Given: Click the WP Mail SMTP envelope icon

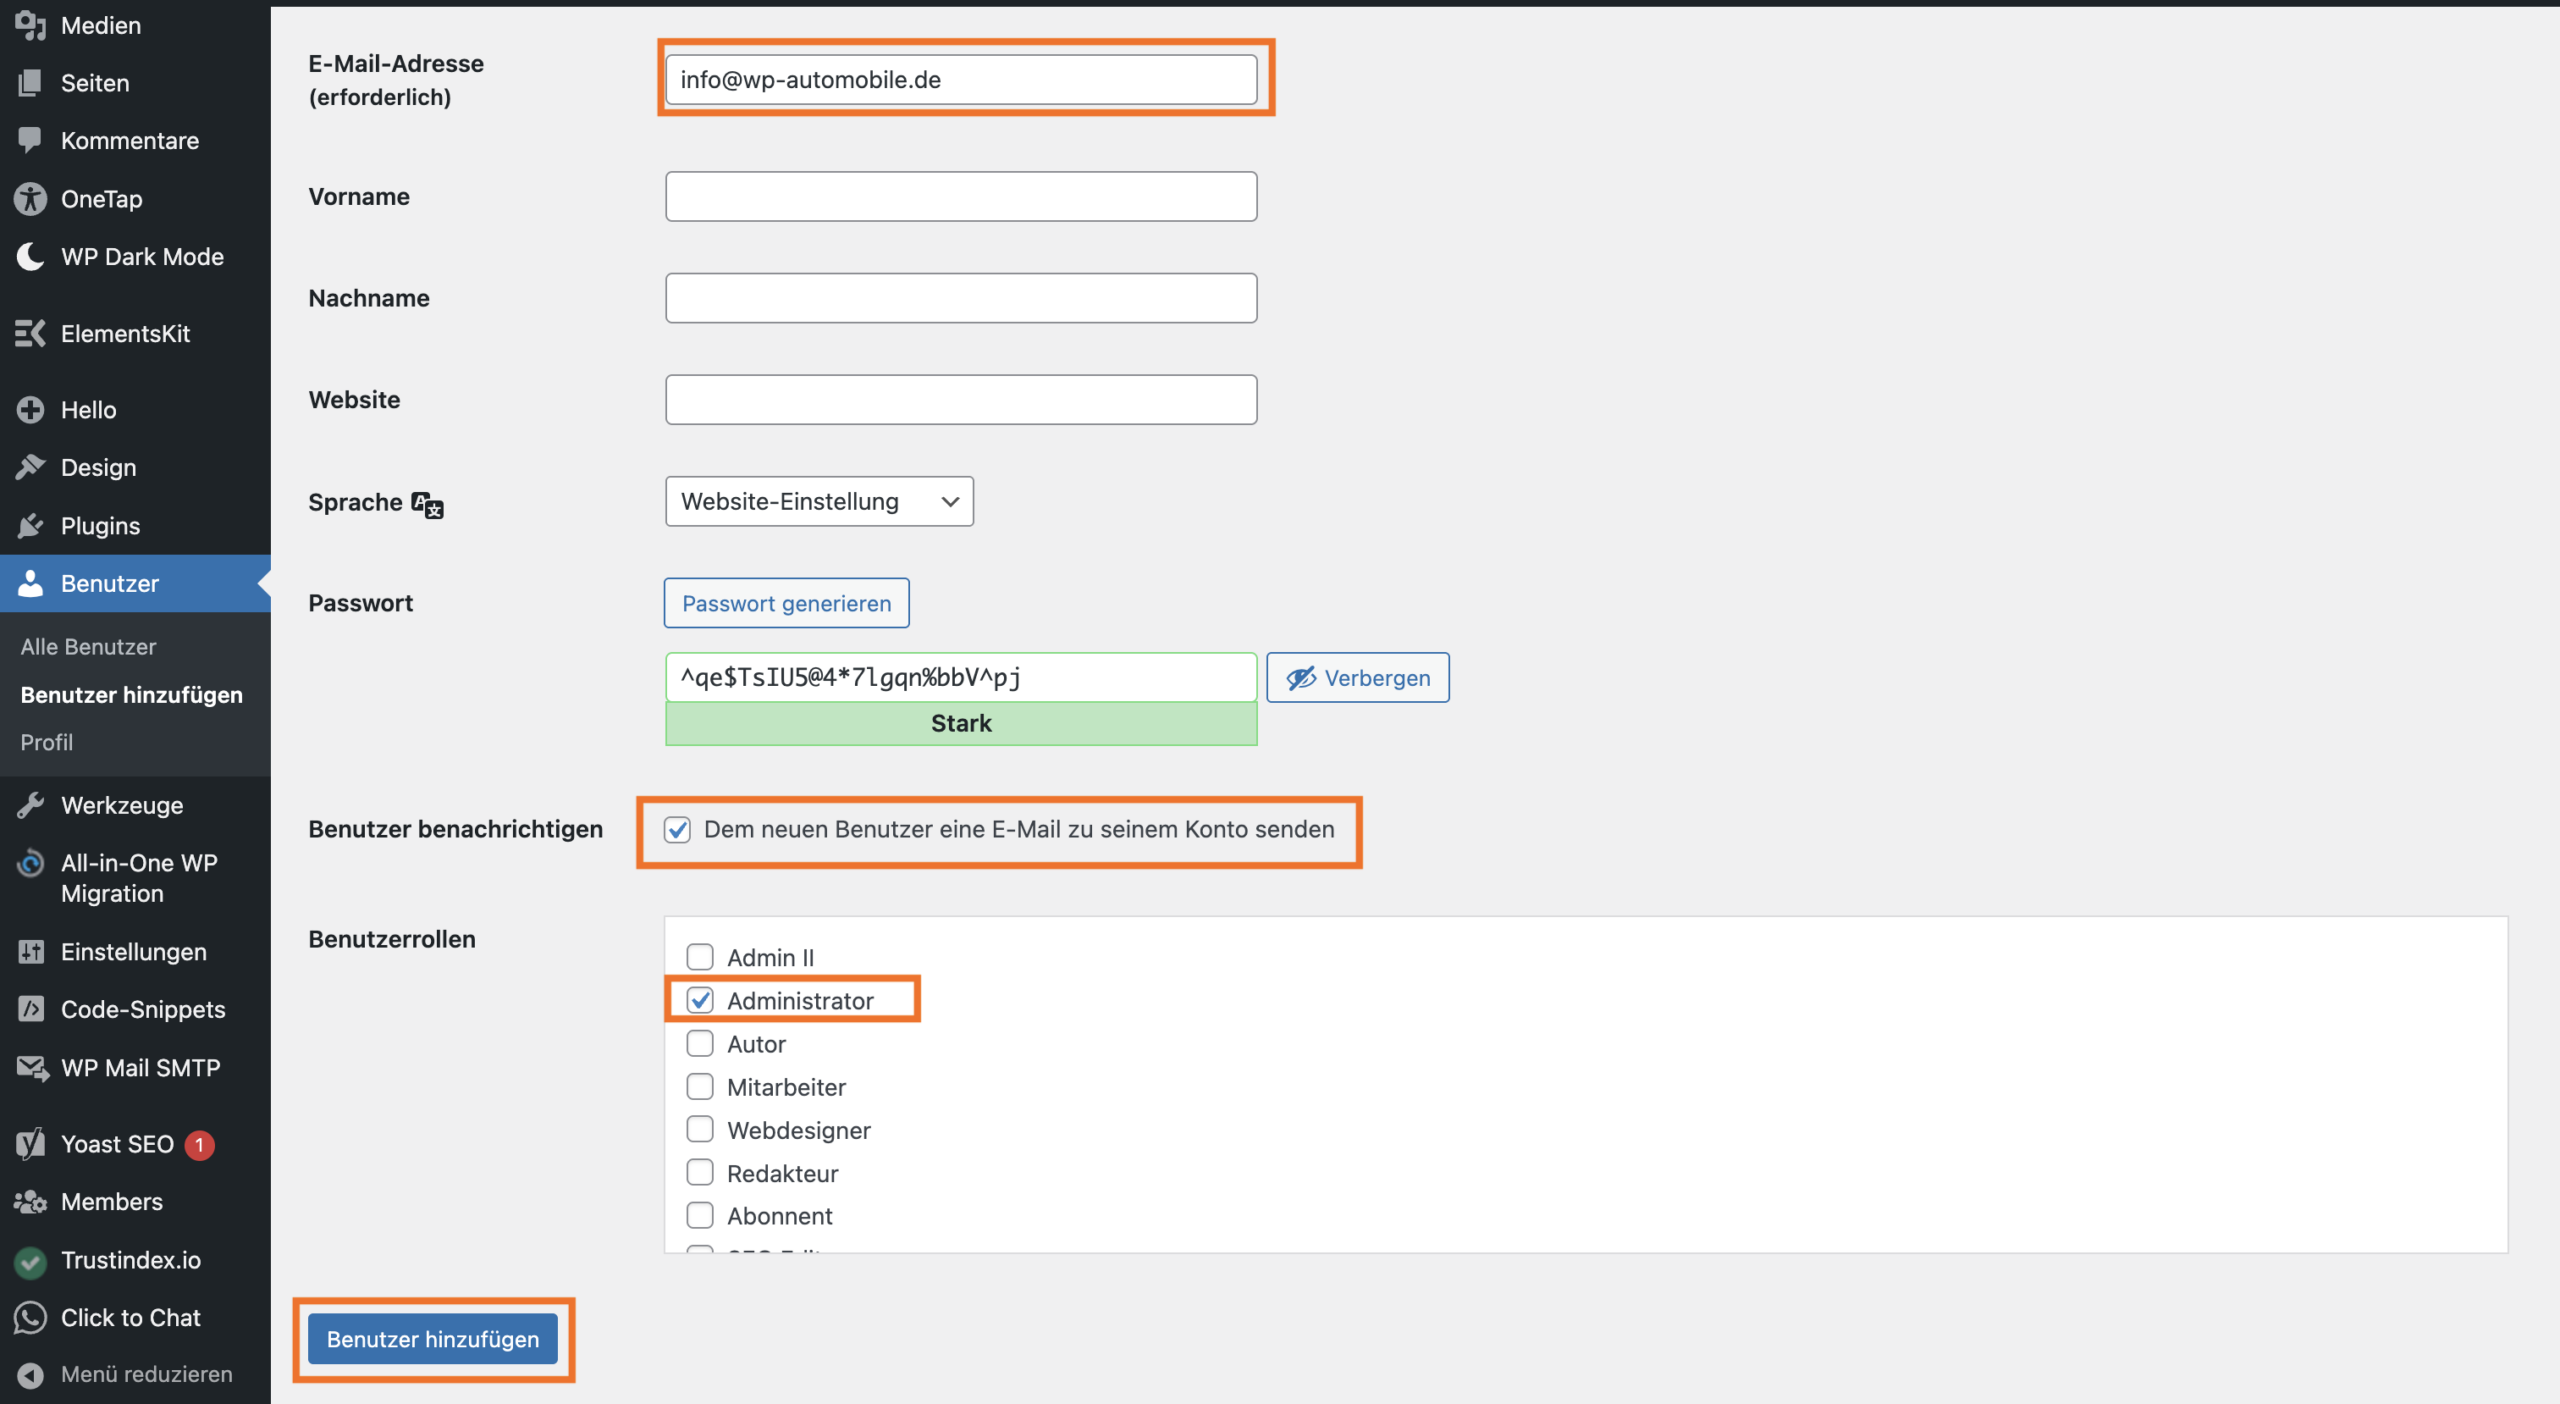Looking at the screenshot, I should coord(32,1068).
